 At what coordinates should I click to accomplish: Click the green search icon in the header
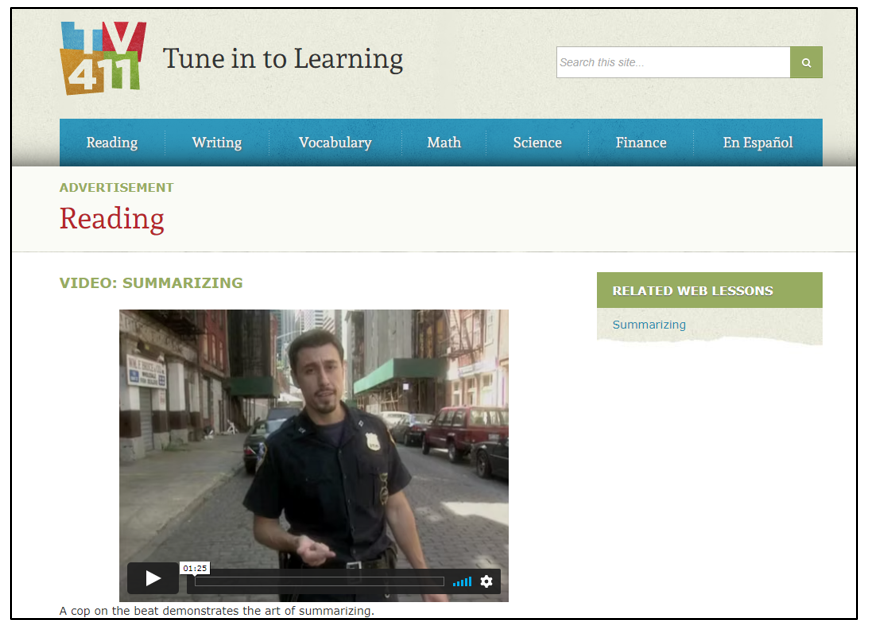805,62
